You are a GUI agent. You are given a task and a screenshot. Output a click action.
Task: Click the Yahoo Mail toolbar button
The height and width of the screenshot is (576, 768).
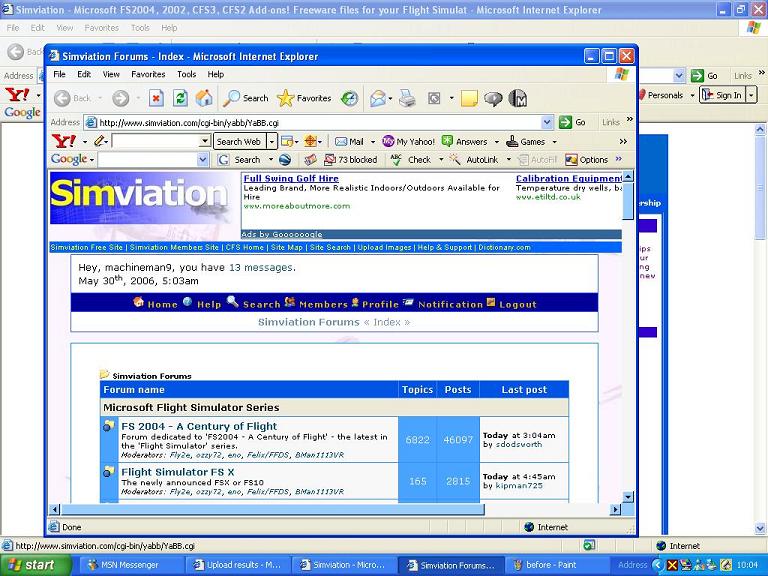[x=349, y=141]
